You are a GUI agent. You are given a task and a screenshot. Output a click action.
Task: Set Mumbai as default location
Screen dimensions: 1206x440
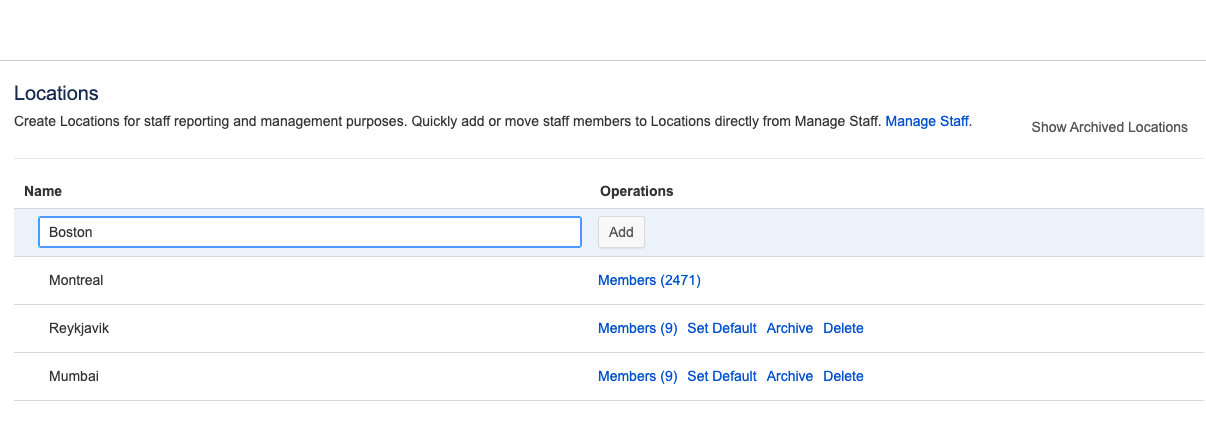tap(721, 376)
